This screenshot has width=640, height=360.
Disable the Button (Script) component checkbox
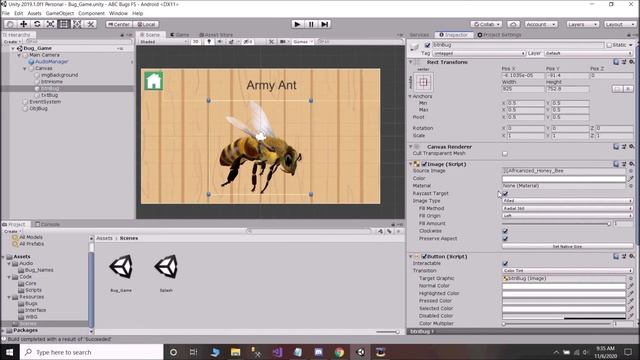coord(424,256)
